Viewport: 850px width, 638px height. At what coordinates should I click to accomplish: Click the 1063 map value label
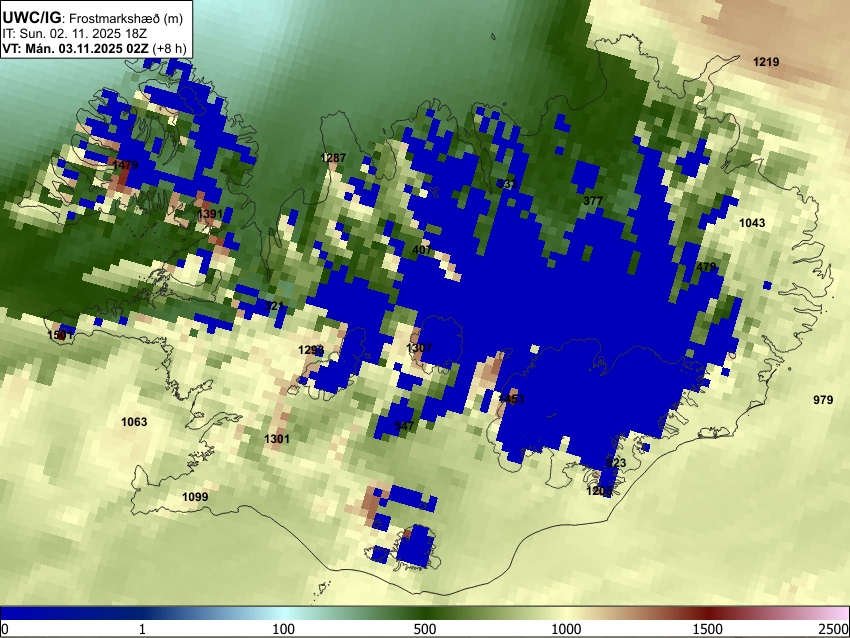(x=134, y=422)
